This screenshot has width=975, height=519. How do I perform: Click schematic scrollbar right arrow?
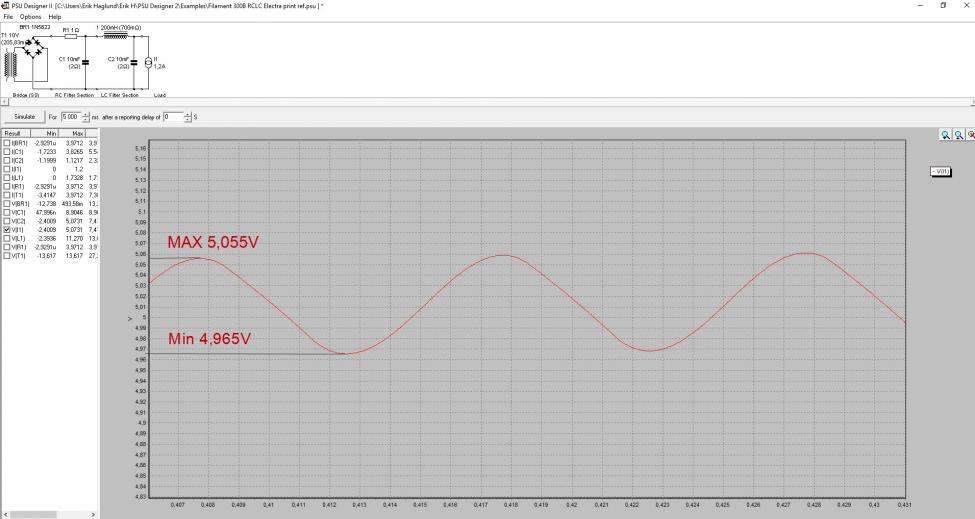point(971,102)
